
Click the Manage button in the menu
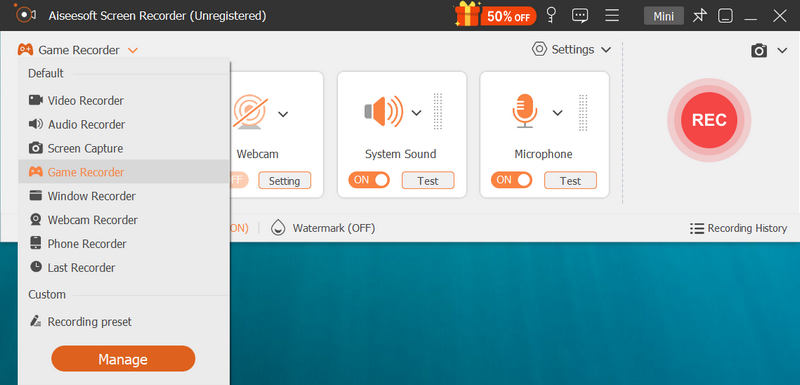[x=123, y=359]
